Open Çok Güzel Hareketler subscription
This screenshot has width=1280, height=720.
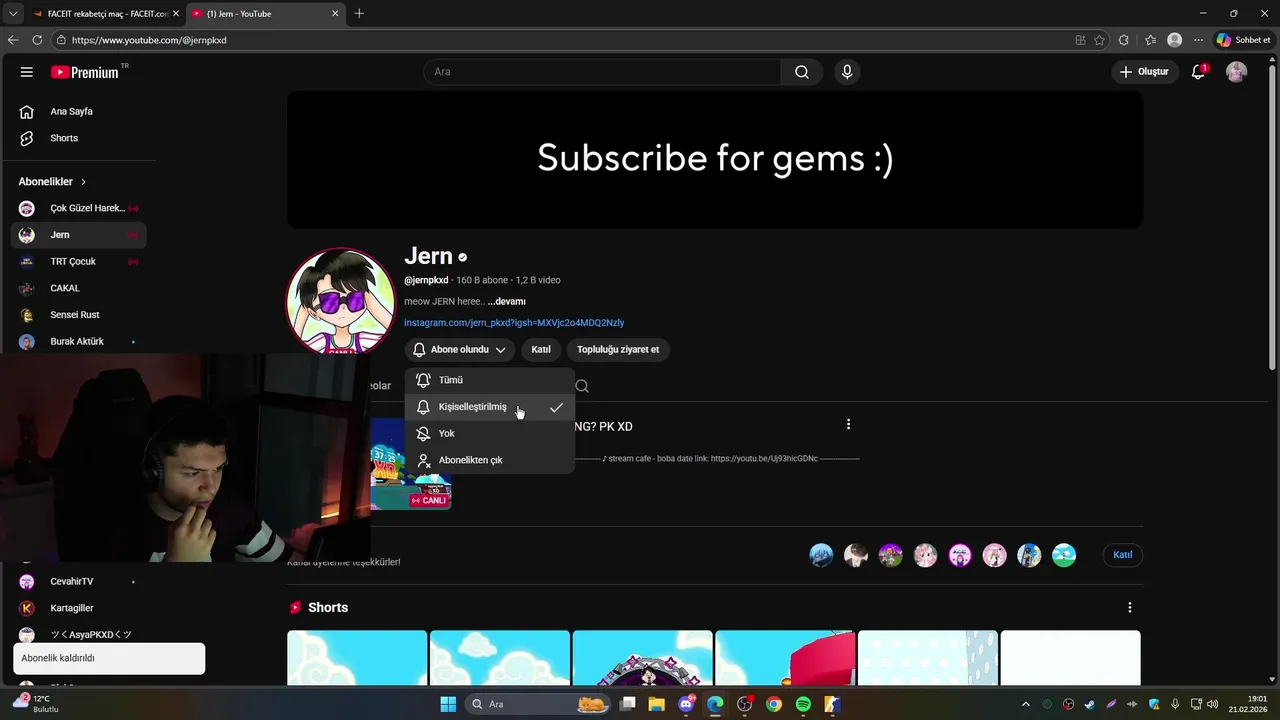click(78, 208)
